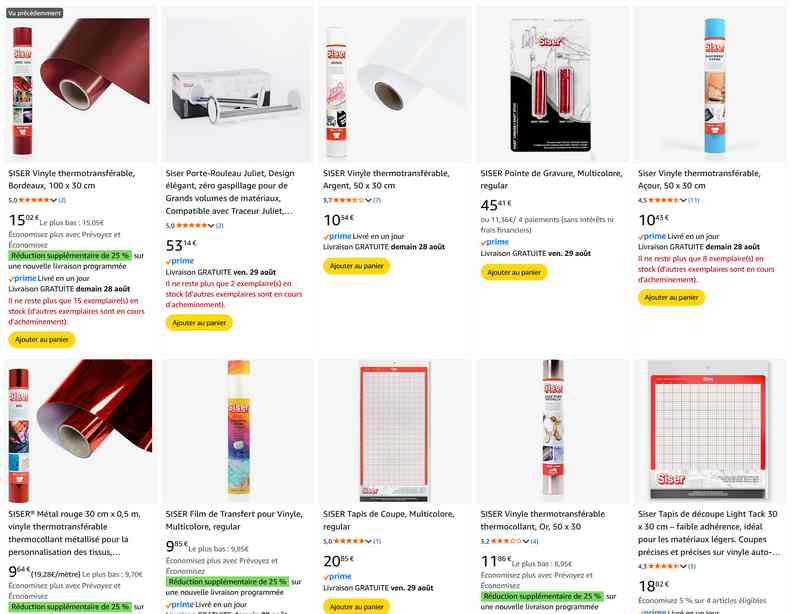Open the Siser Porte-Rouleau Juliet product image
Viewport: 795px width, 614px height.
[237, 85]
